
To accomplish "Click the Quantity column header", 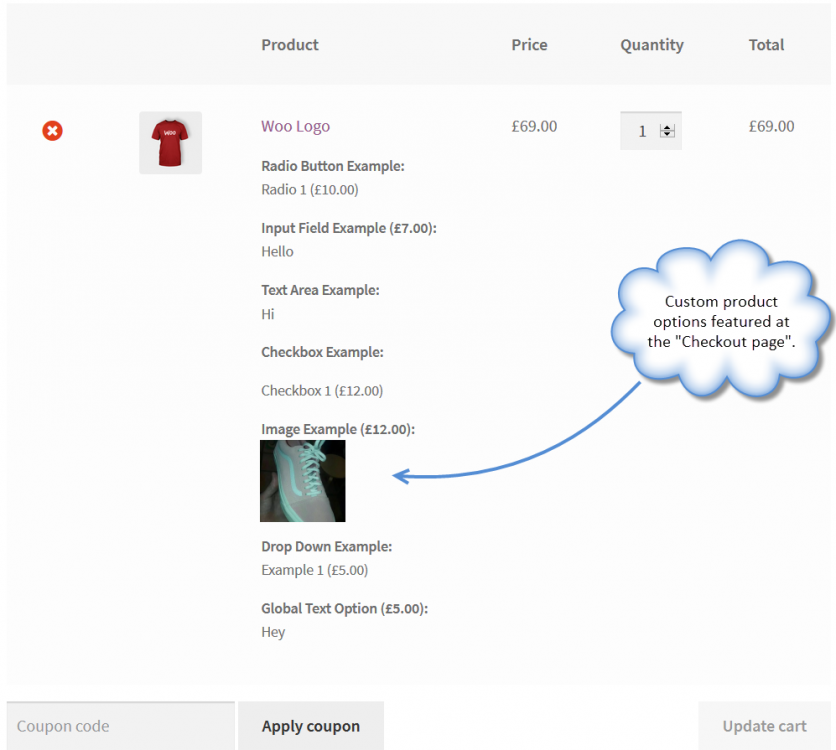I will 652,45.
